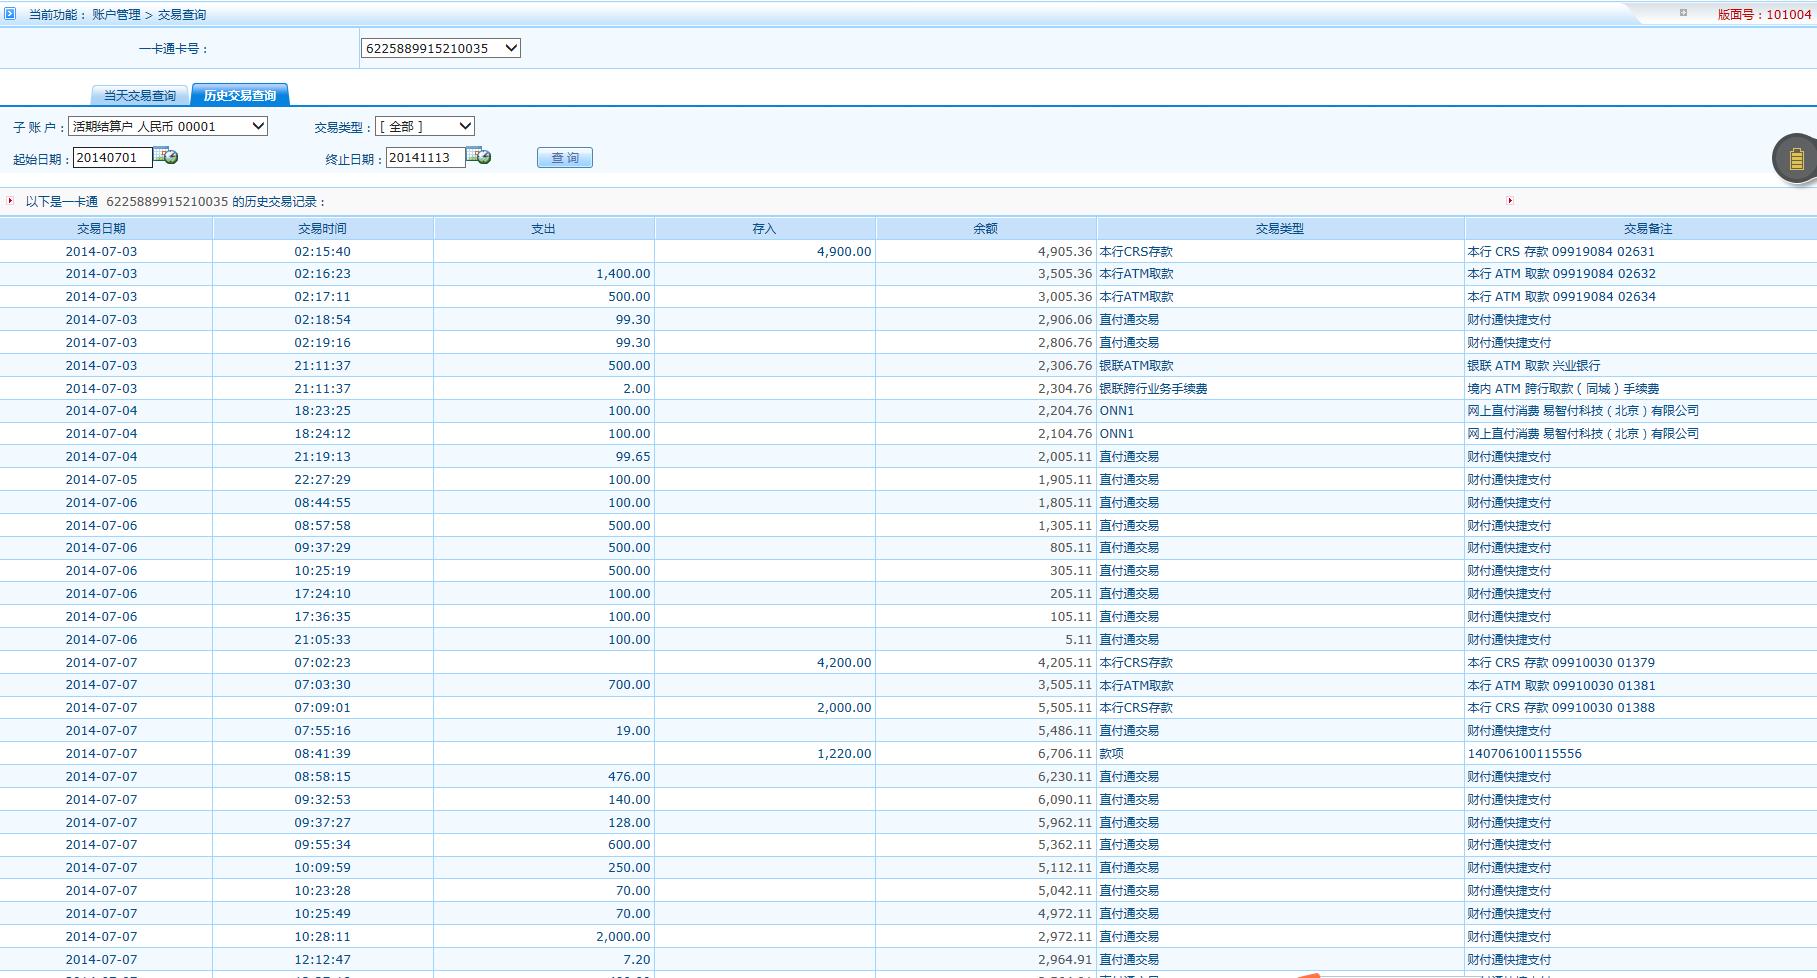The height and width of the screenshot is (978, 1817).
Task: Switch to the 当天交易查询 tab
Action: pos(140,96)
